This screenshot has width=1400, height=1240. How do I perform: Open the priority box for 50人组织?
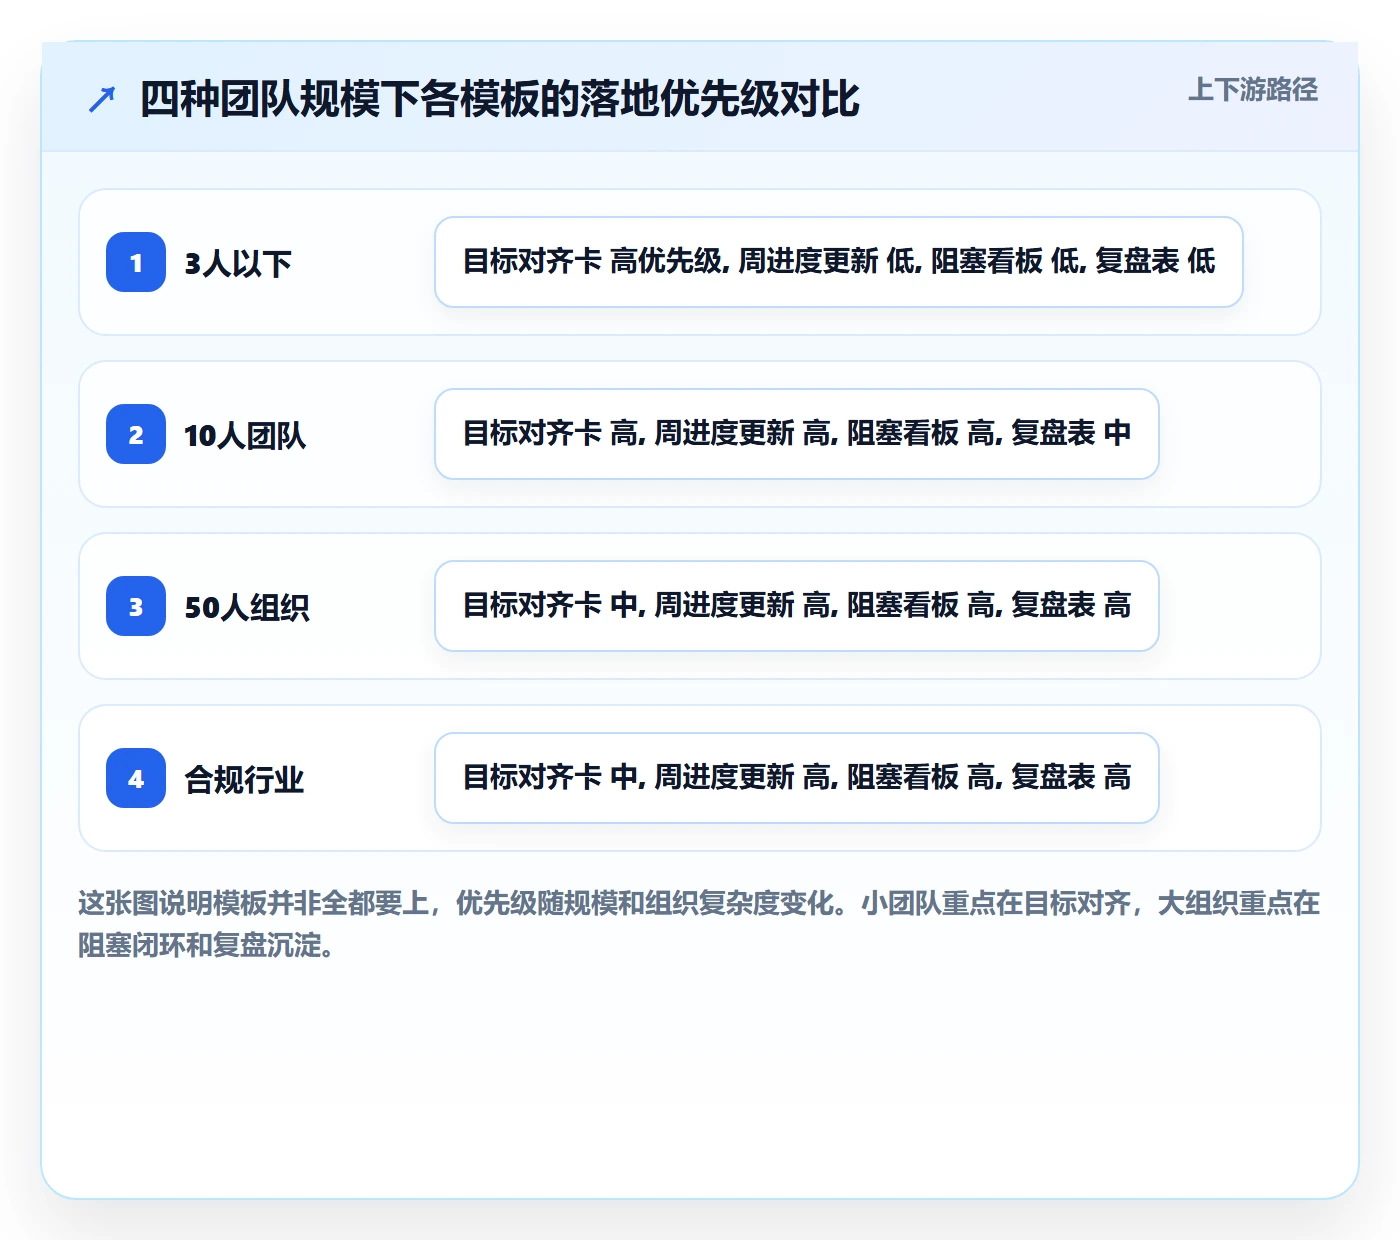click(x=797, y=606)
